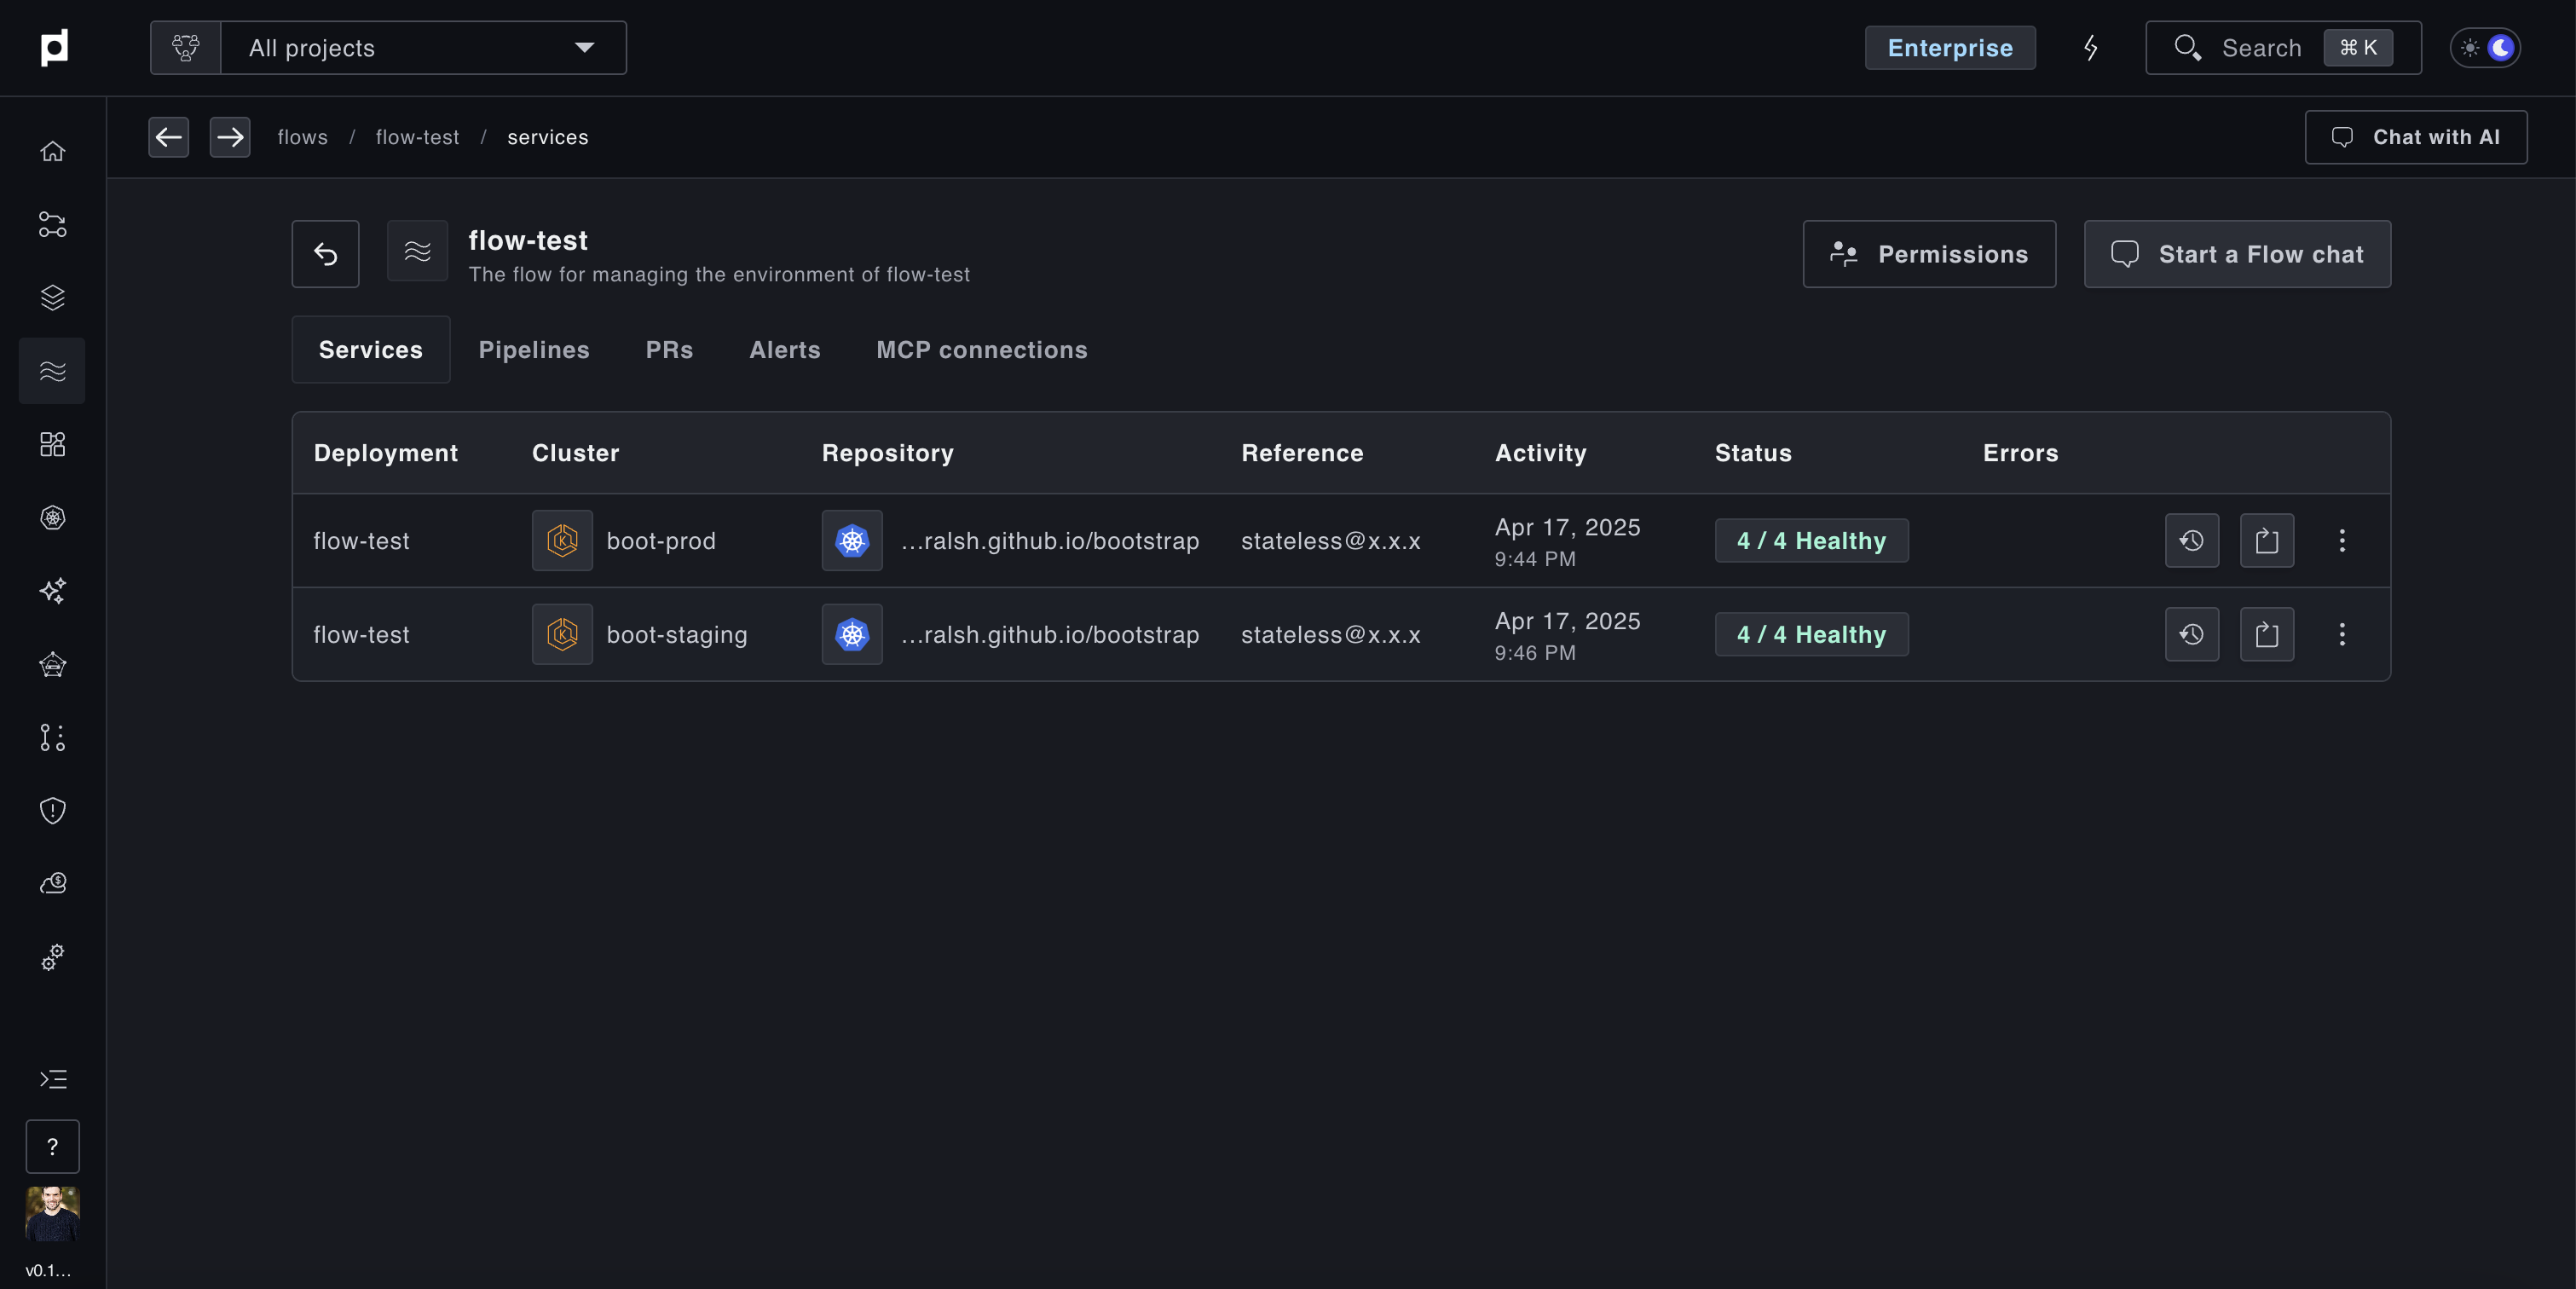Click Start a Flow chat button

pyautogui.click(x=2236, y=254)
